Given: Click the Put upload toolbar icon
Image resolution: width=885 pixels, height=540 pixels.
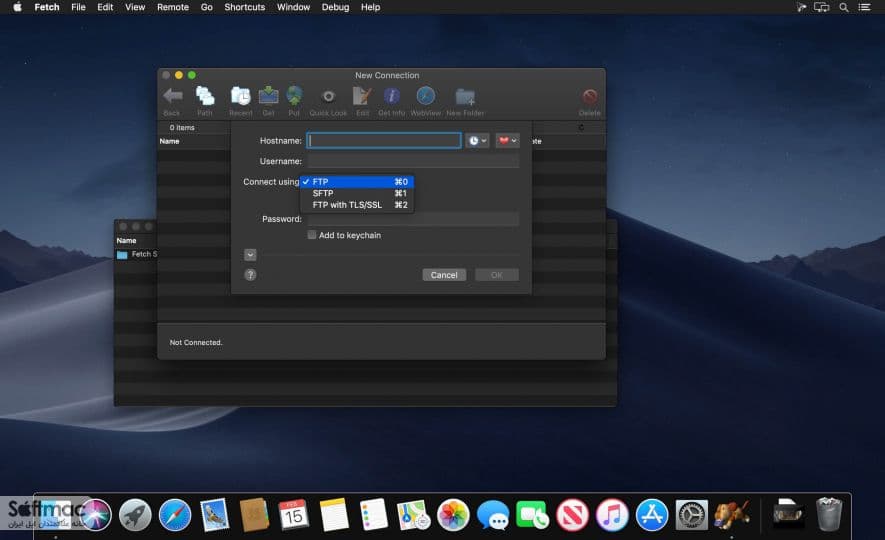Looking at the screenshot, I should tap(294, 96).
